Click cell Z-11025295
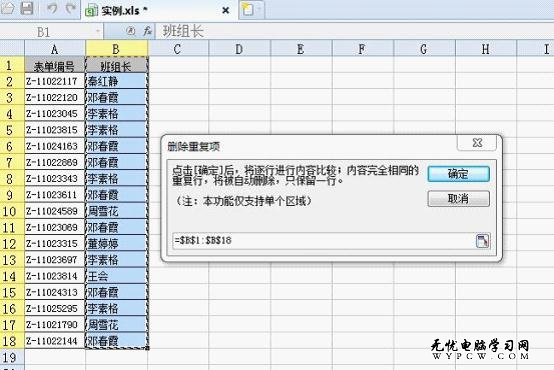This screenshot has width=554, height=370. tap(55, 309)
